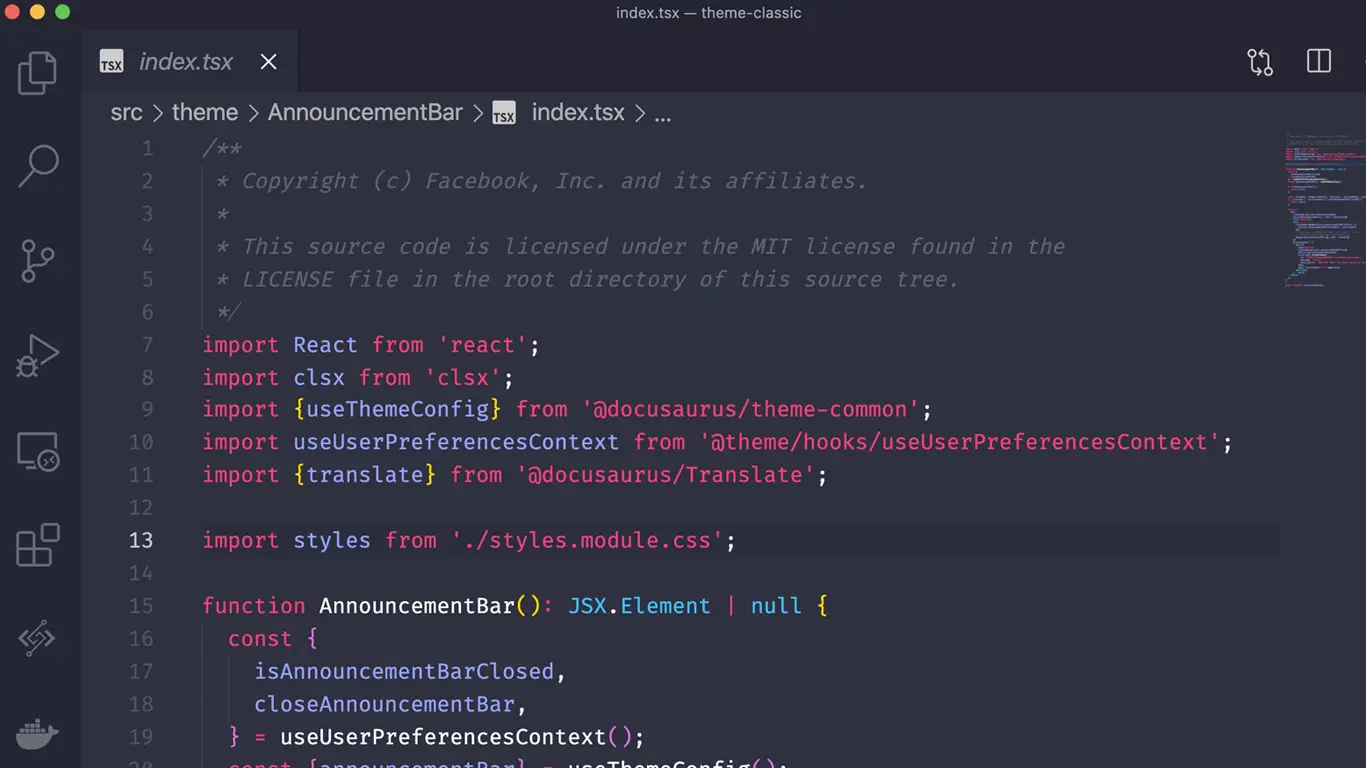The height and width of the screenshot is (768, 1366).
Task: Click the MIT license comment on line 4
Action: click(641, 247)
